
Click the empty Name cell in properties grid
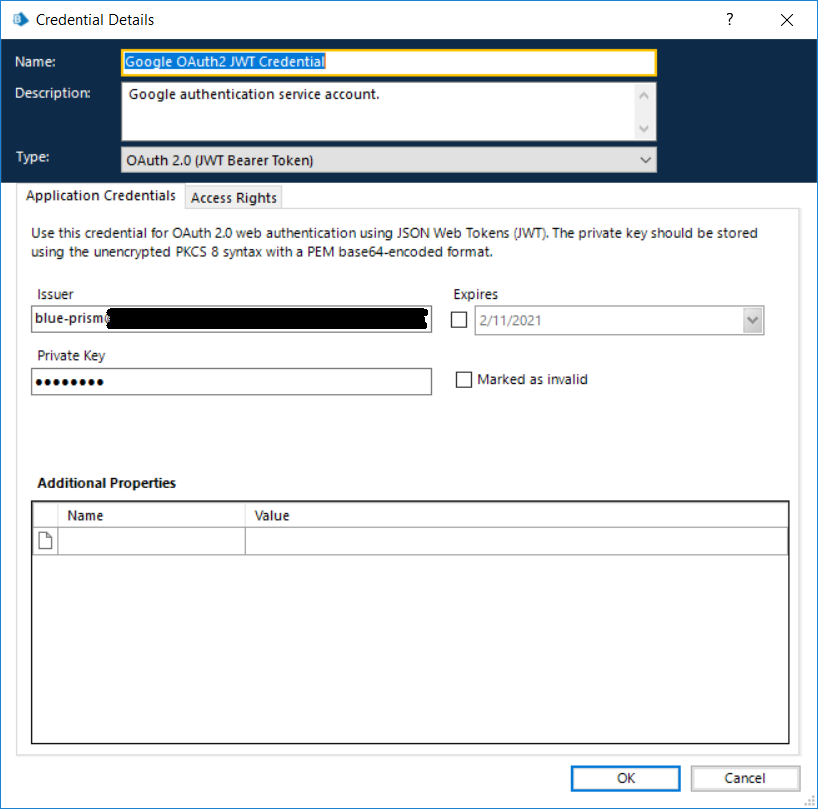(151, 541)
